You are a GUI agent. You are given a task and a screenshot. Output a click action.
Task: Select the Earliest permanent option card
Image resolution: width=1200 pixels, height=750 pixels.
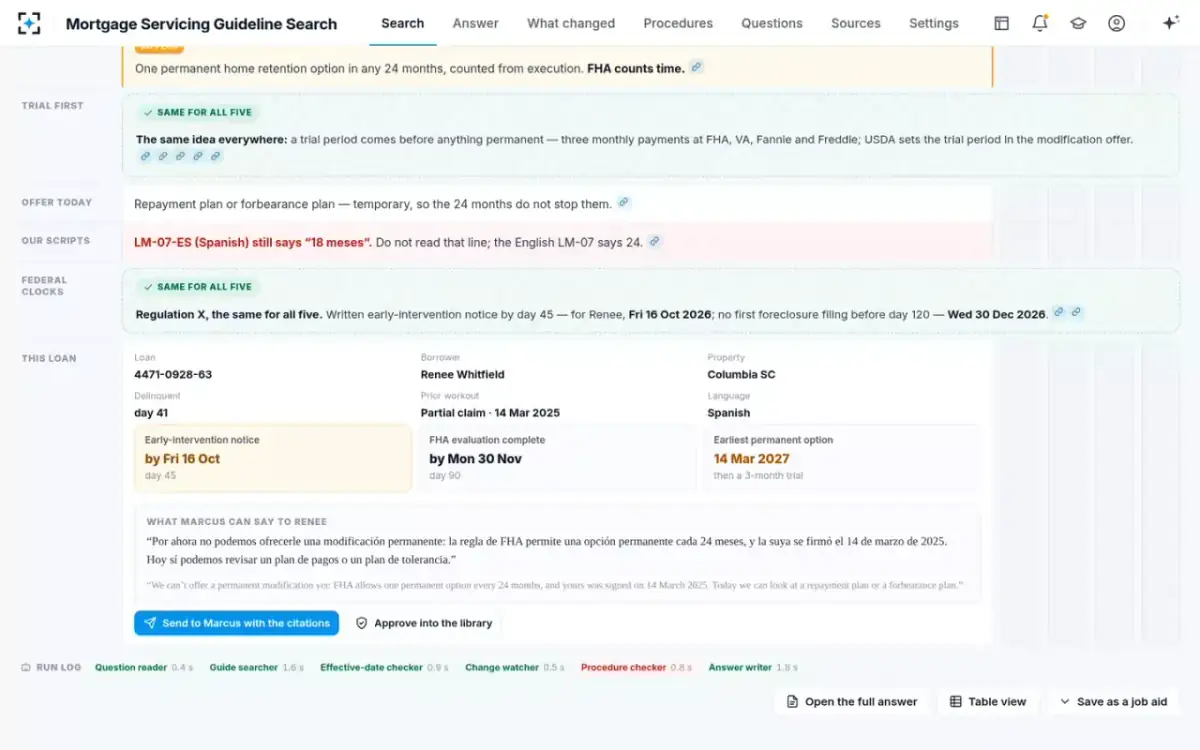pos(844,458)
